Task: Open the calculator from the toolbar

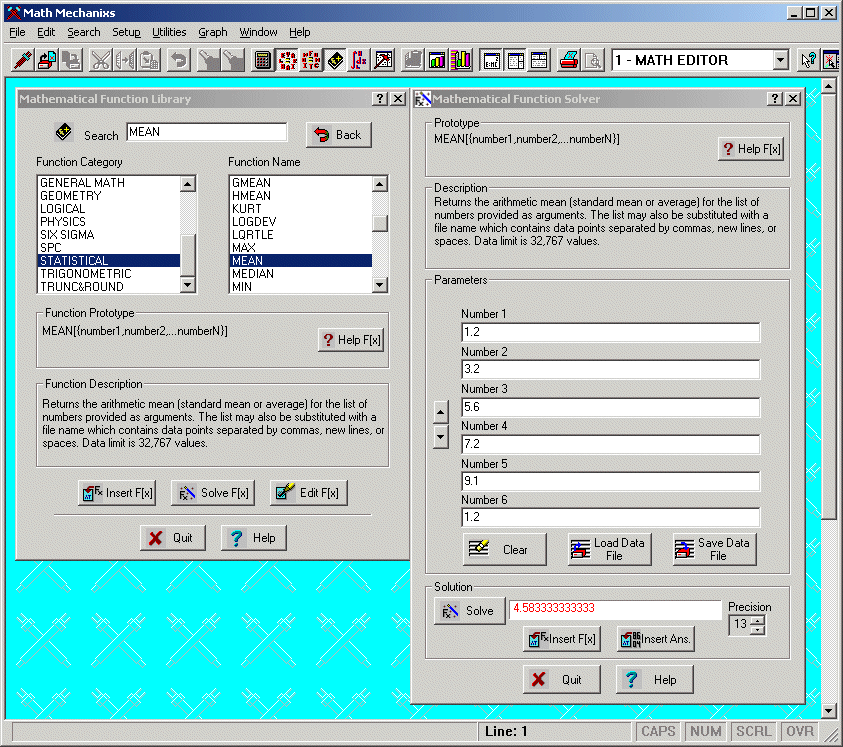Action: click(262, 60)
